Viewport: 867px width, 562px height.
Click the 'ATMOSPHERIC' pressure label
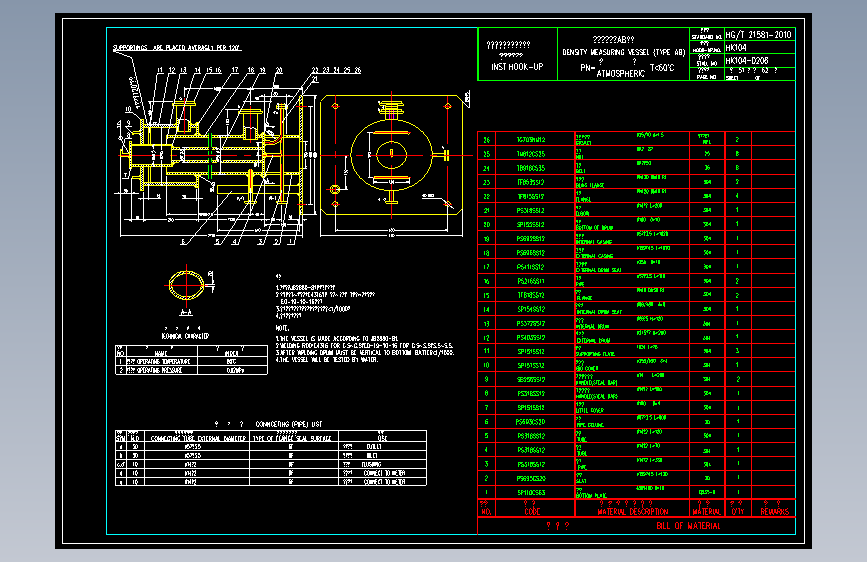620,73
